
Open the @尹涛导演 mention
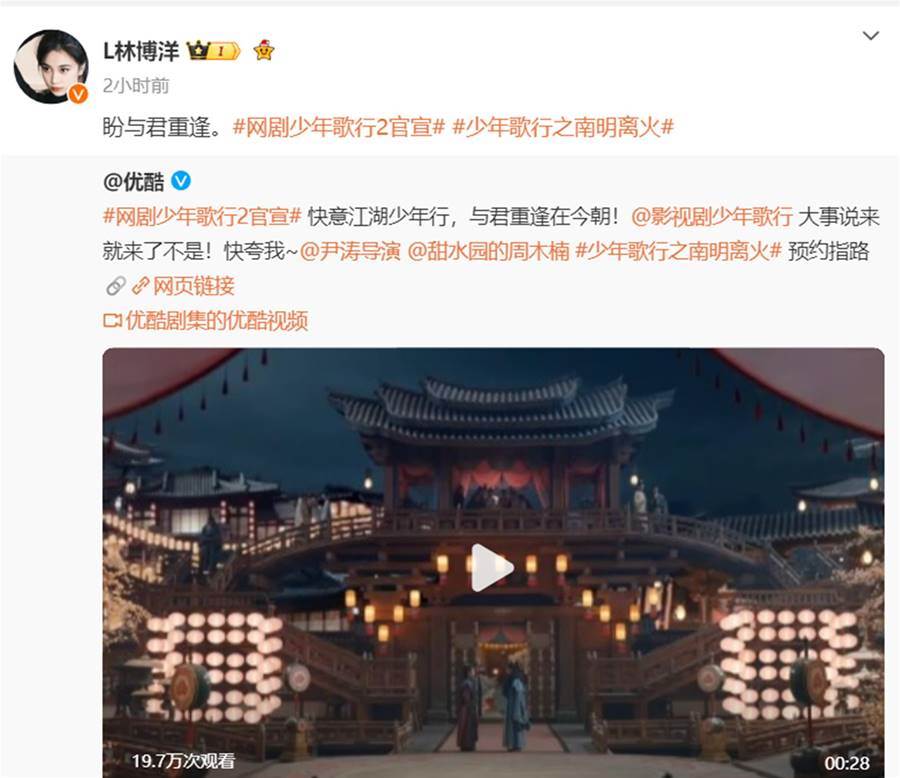pos(350,251)
